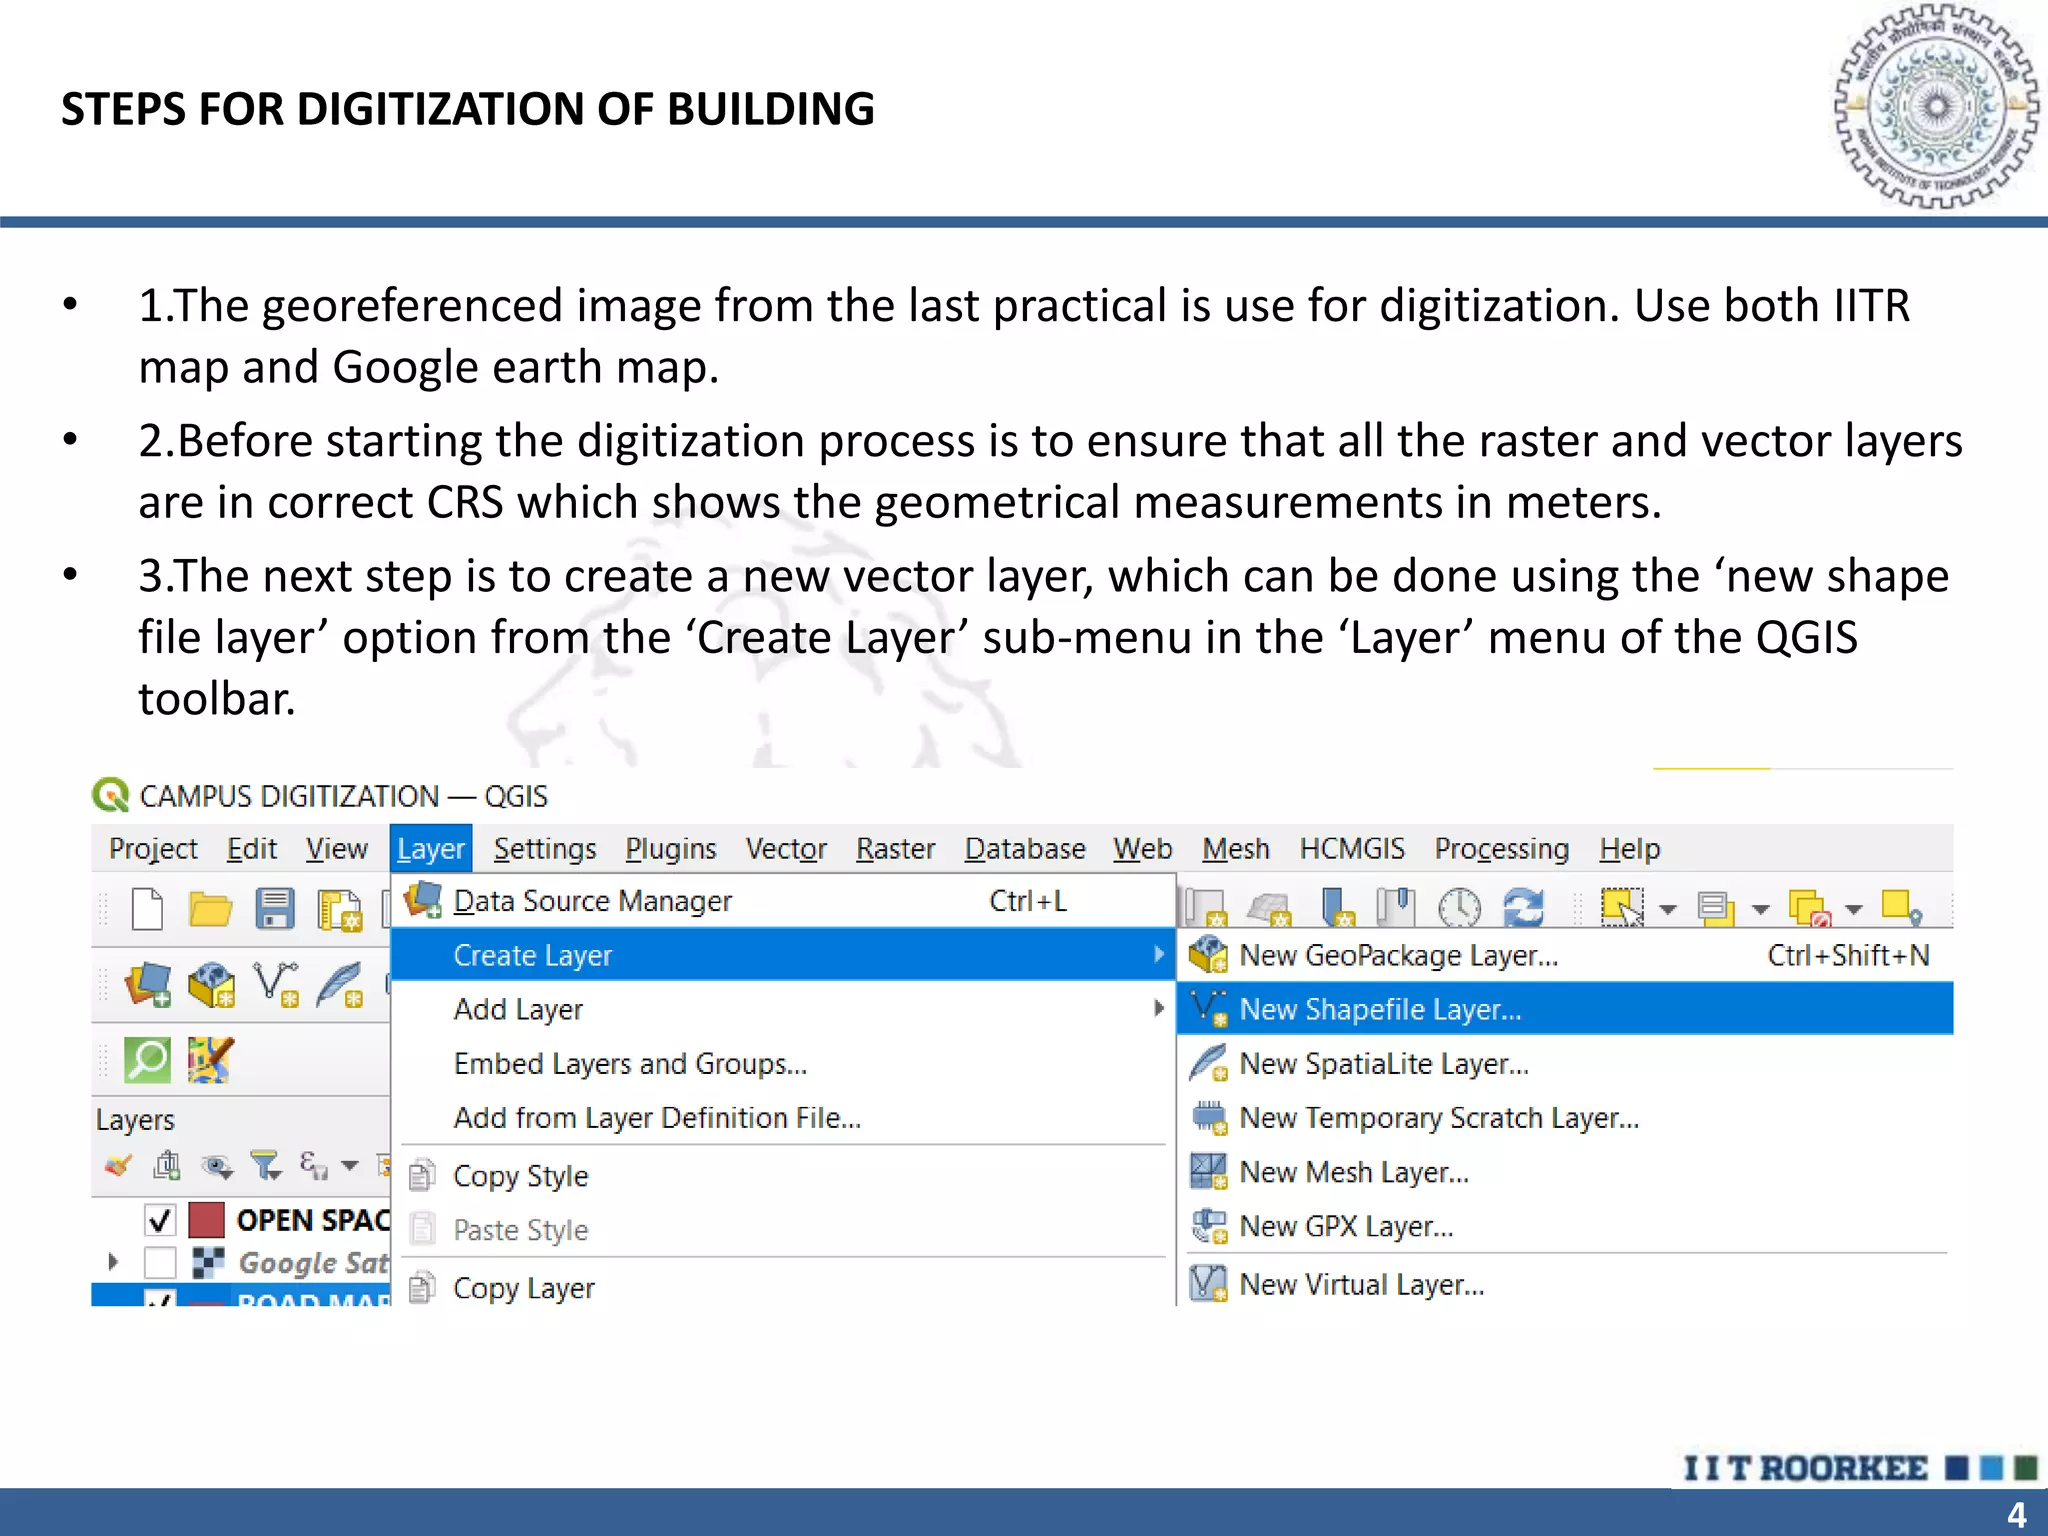This screenshot has width=2048, height=1536.
Task: Select New Temporary Scratch Layer option
Action: [x=1566, y=1117]
